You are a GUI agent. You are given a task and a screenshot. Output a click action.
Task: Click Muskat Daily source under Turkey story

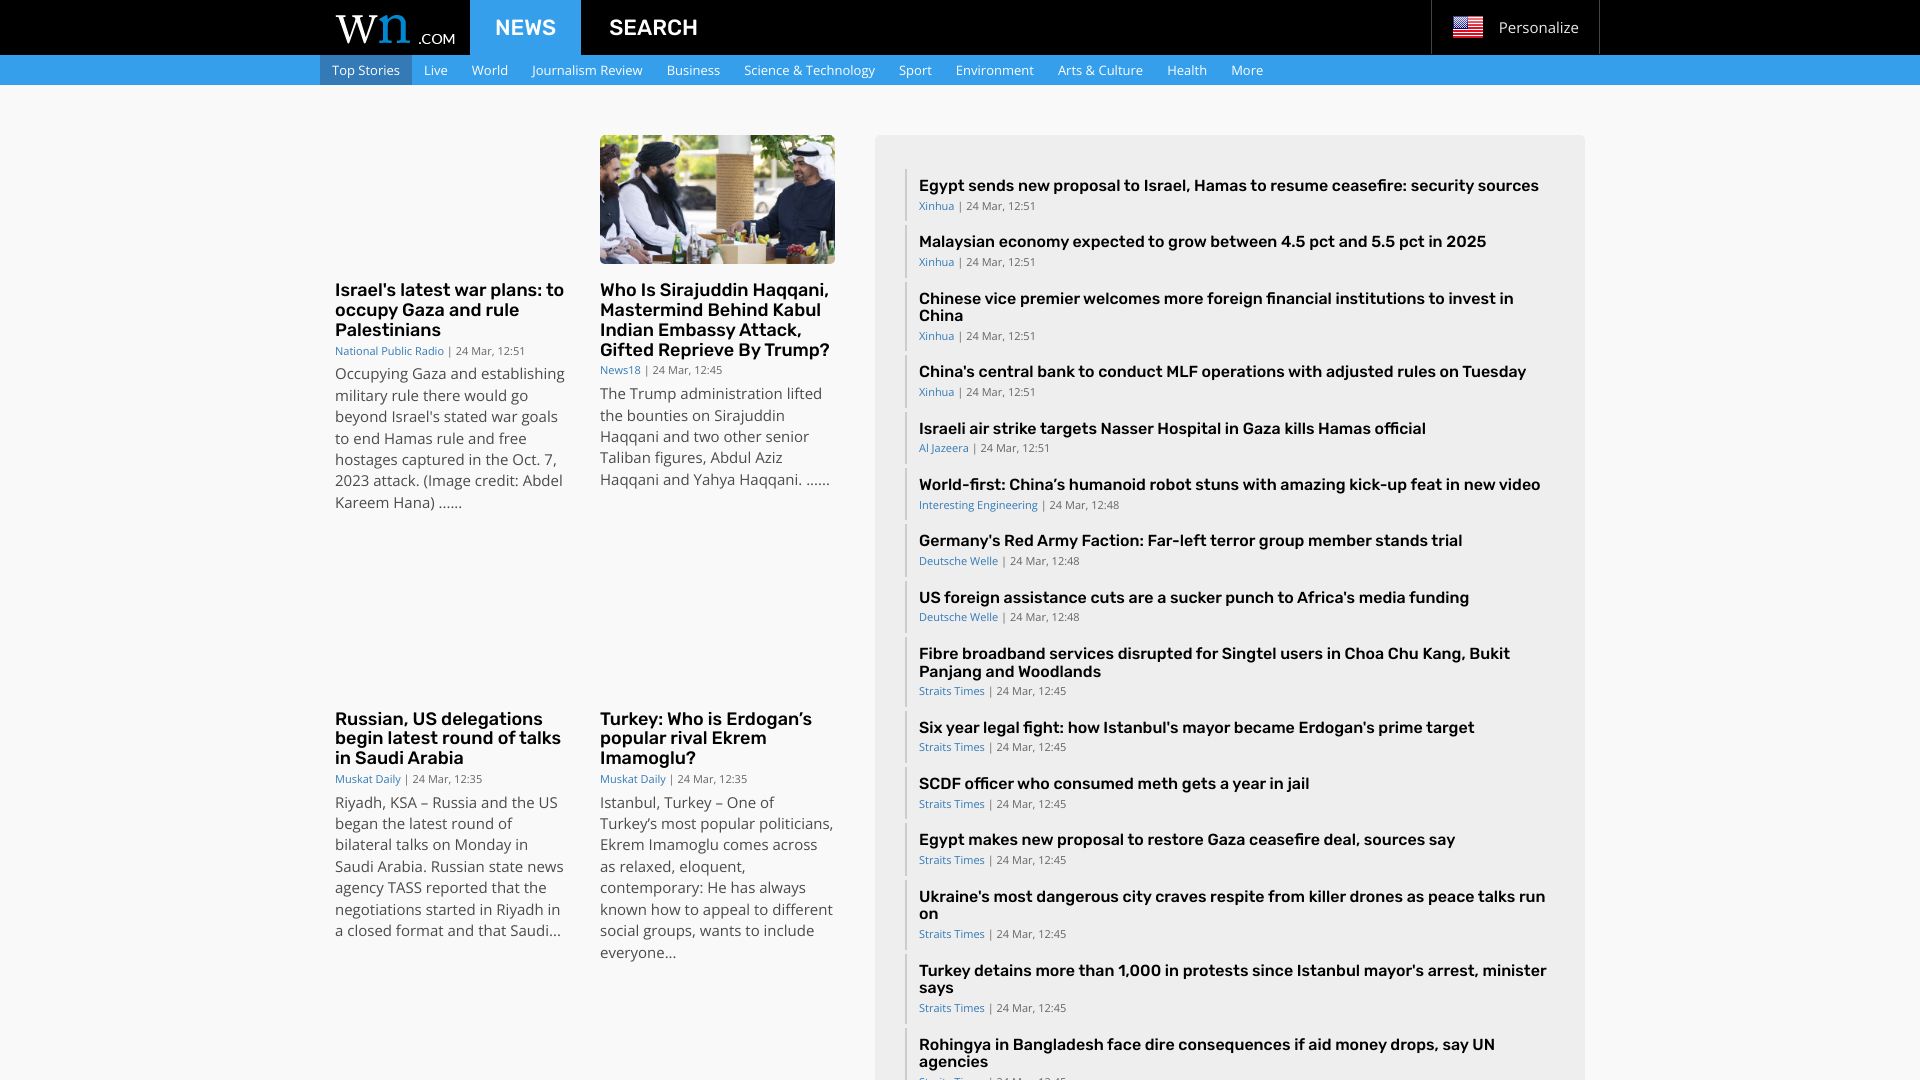(x=632, y=779)
